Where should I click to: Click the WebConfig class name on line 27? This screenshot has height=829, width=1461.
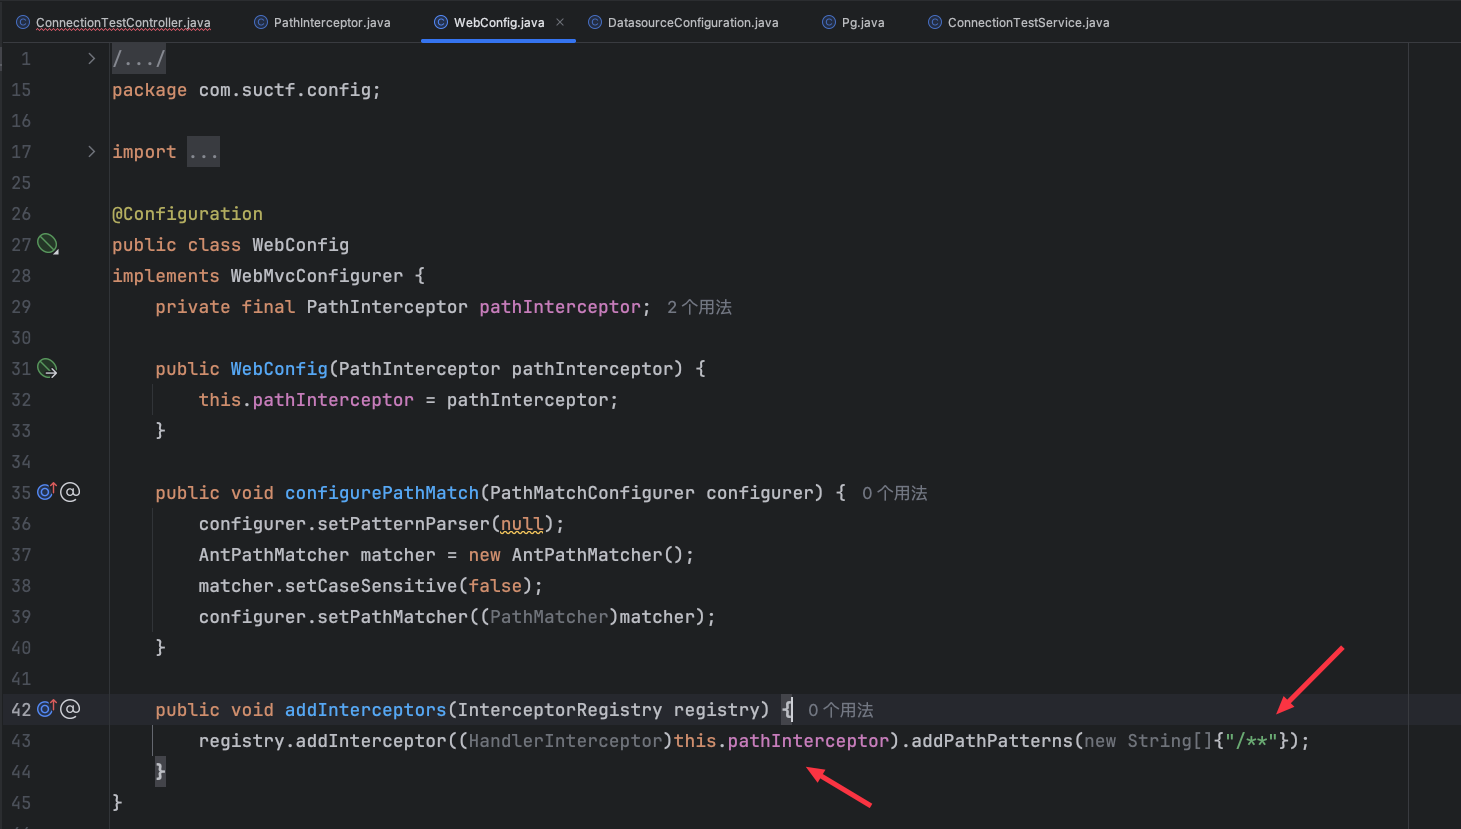(x=301, y=245)
